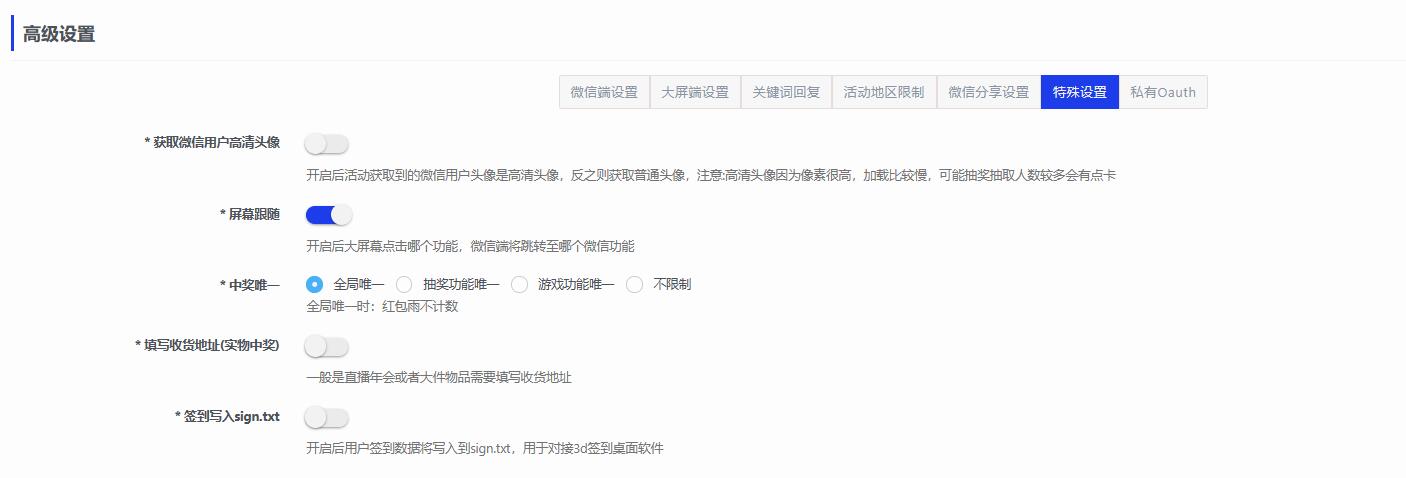The height and width of the screenshot is (478, 1406).
Task: Choose the 抽奖功能唯一 radio option
Action: coord(405,285)
